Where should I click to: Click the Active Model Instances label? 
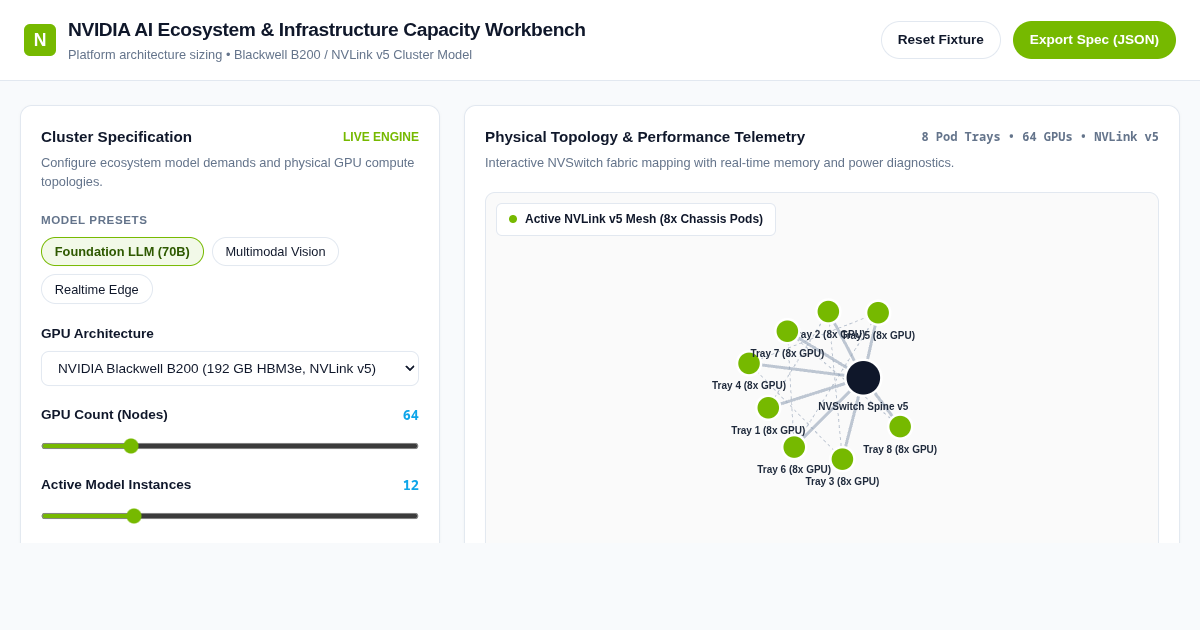116,485
